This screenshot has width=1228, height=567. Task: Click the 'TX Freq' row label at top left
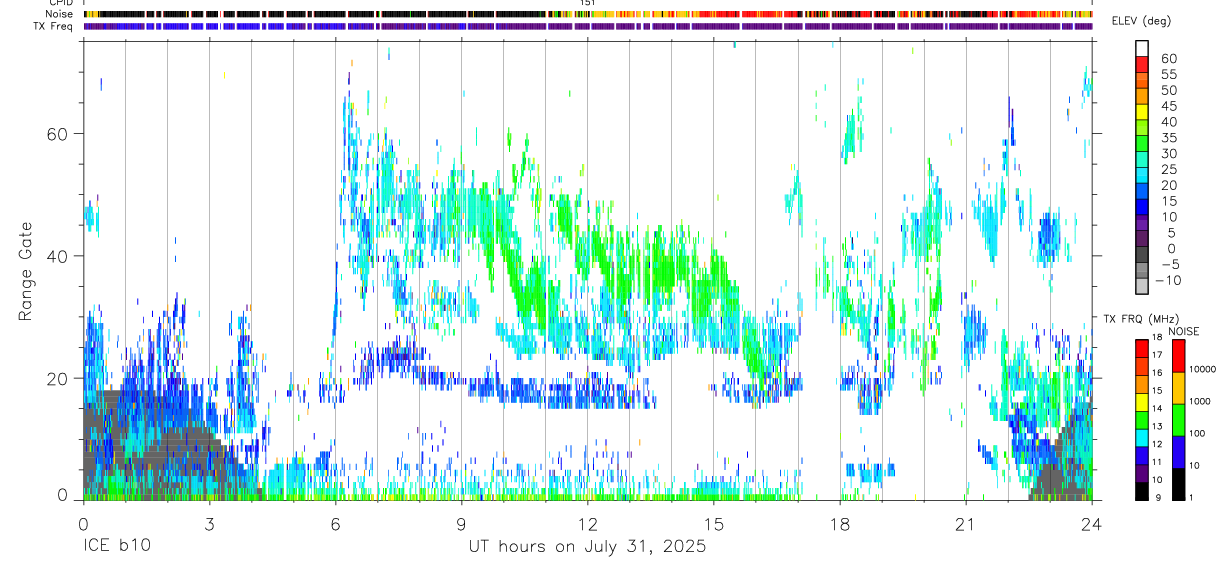54,26
